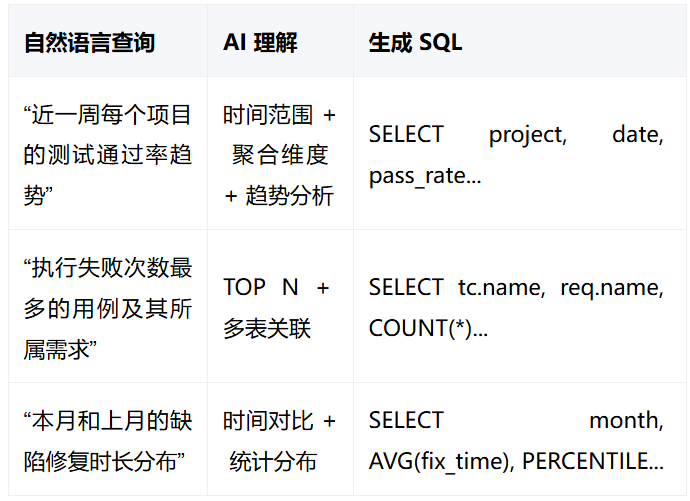Select the 执行失败次数最多的用例 query cell
The height and width of the screenshot is (501, 690).
click(108, 307)
